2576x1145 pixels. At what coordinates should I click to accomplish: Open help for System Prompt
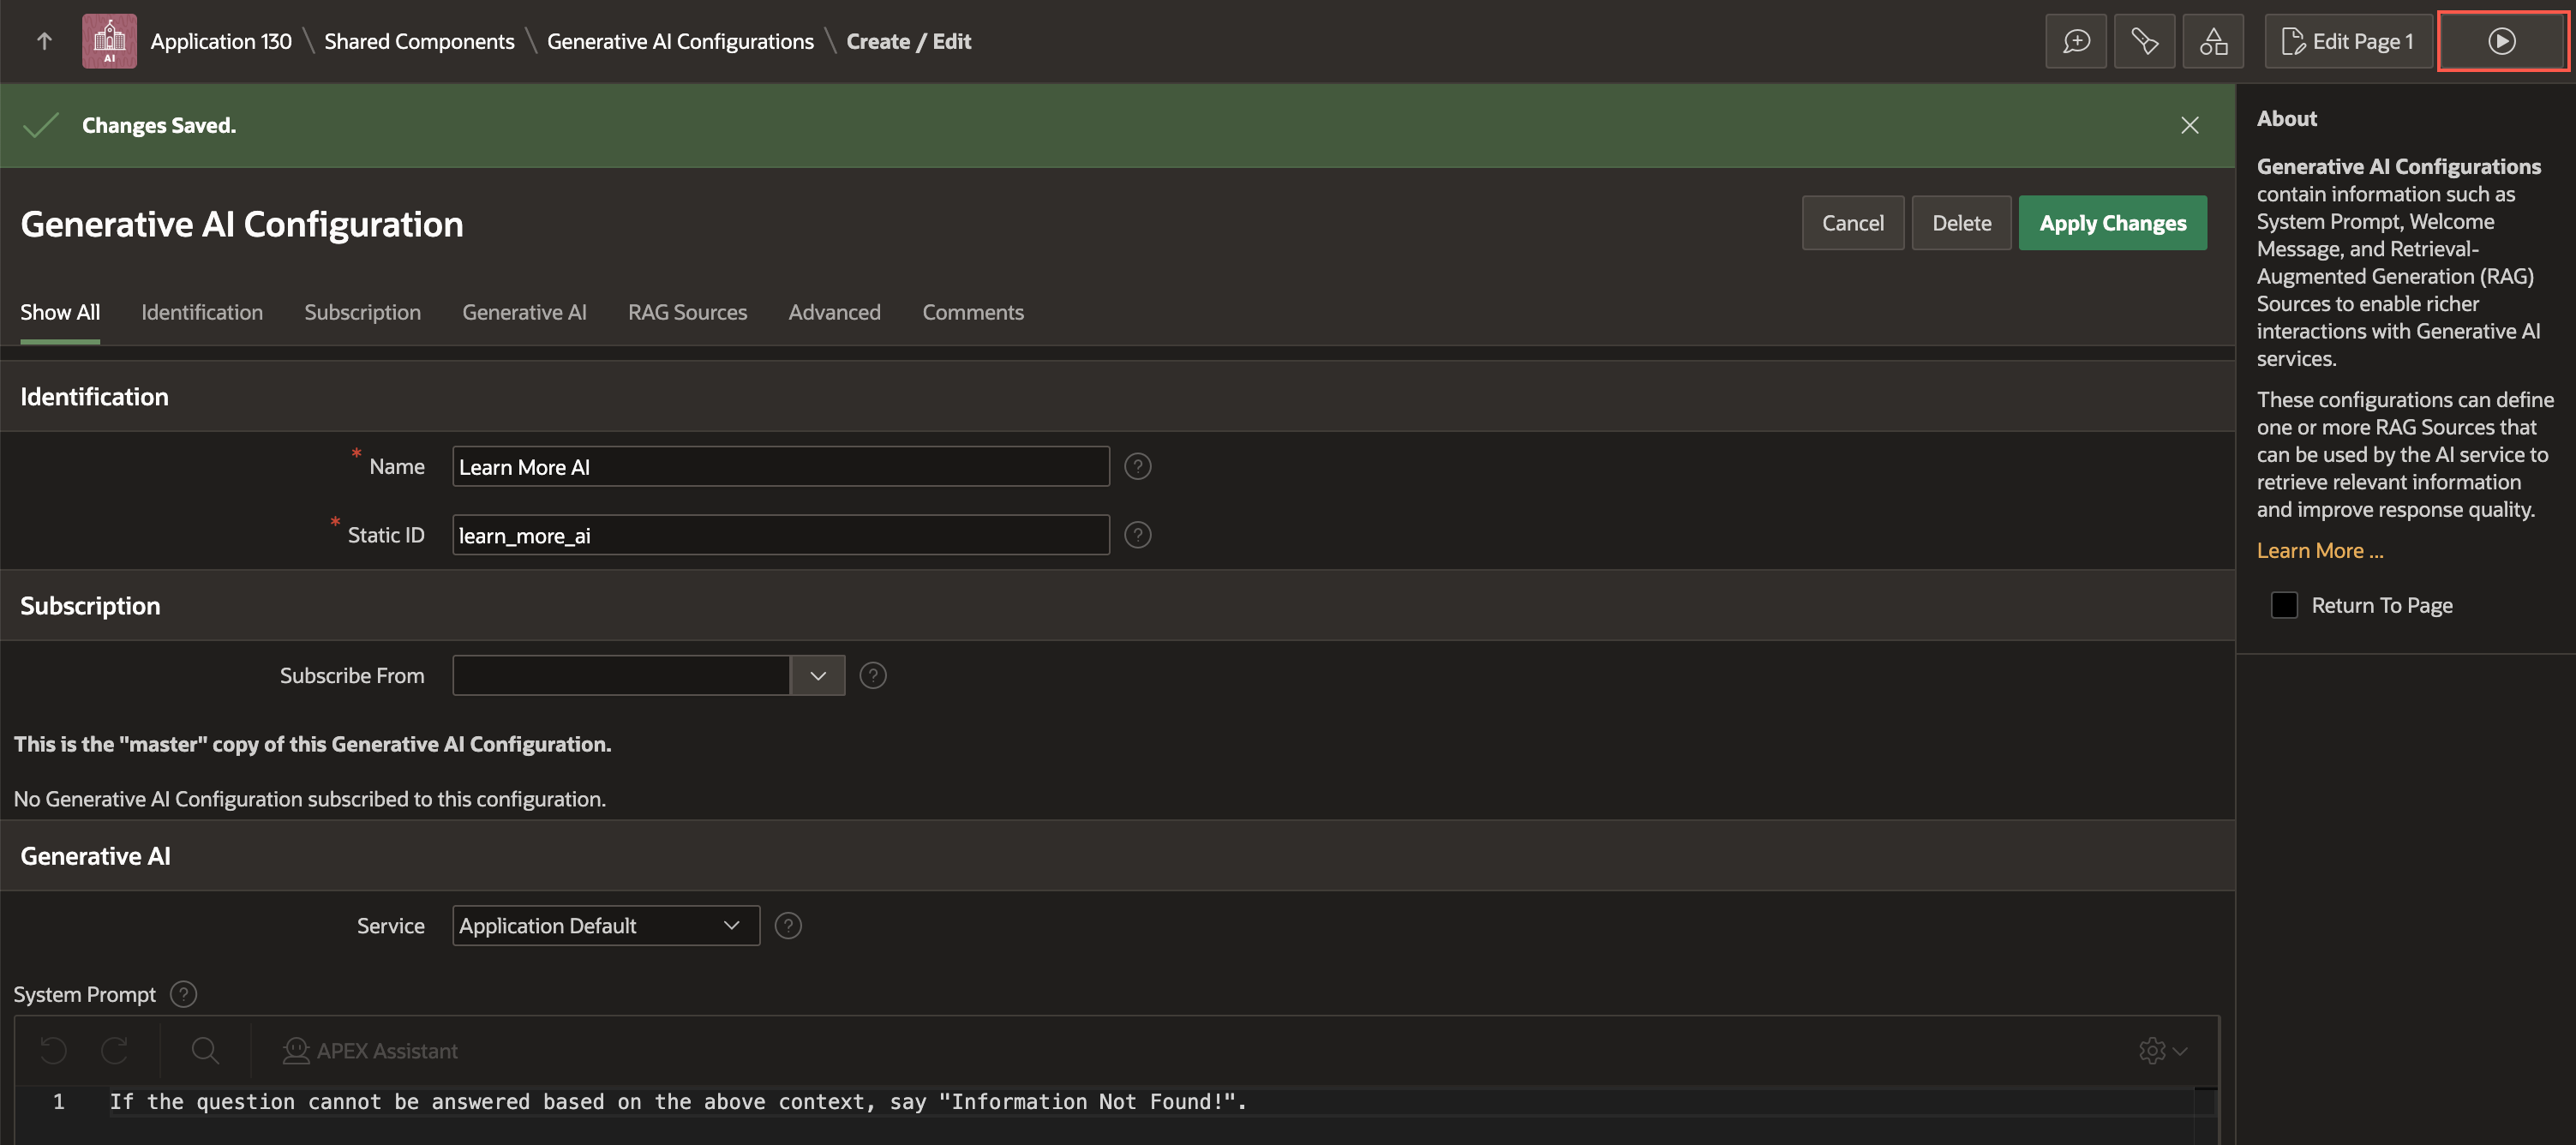pos(183,994)
